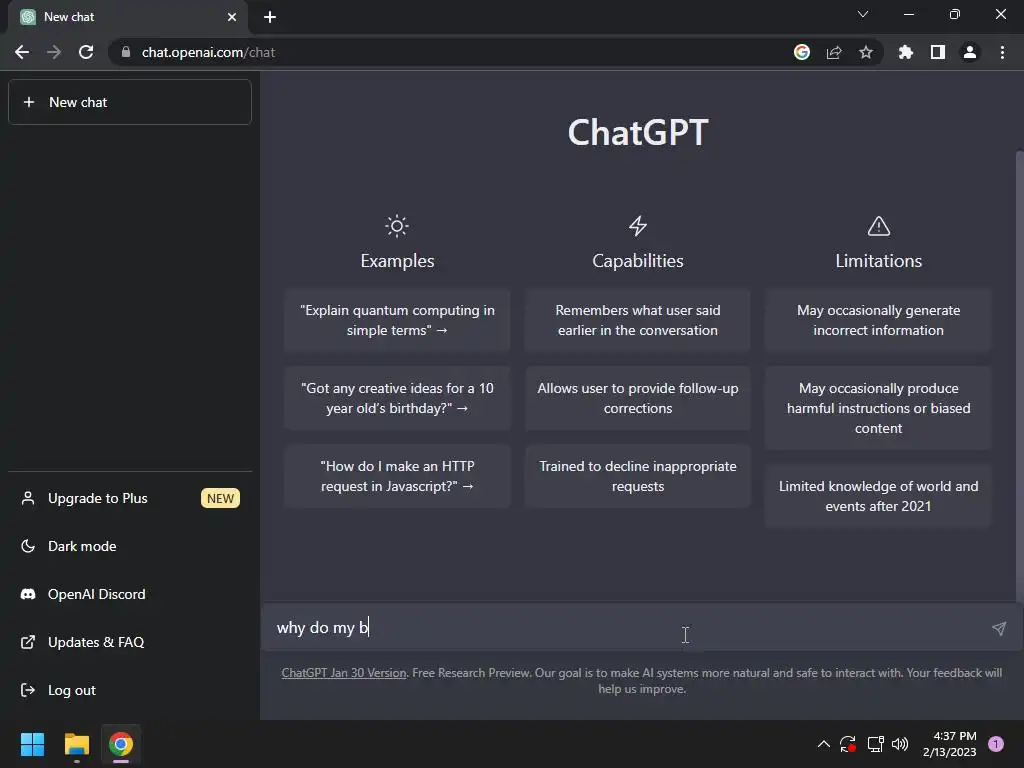The height and width of the screenshot is (768, 1024).
Task: Click the sync update tray icon
Action: pyautogui.click(x=848, y=744)
